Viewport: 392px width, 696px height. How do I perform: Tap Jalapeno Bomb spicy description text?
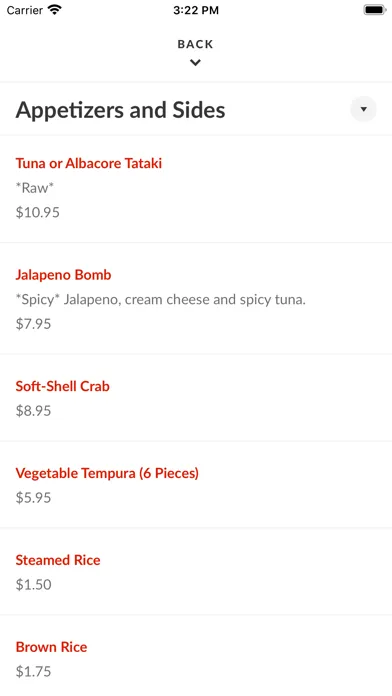tap(161, 300)
